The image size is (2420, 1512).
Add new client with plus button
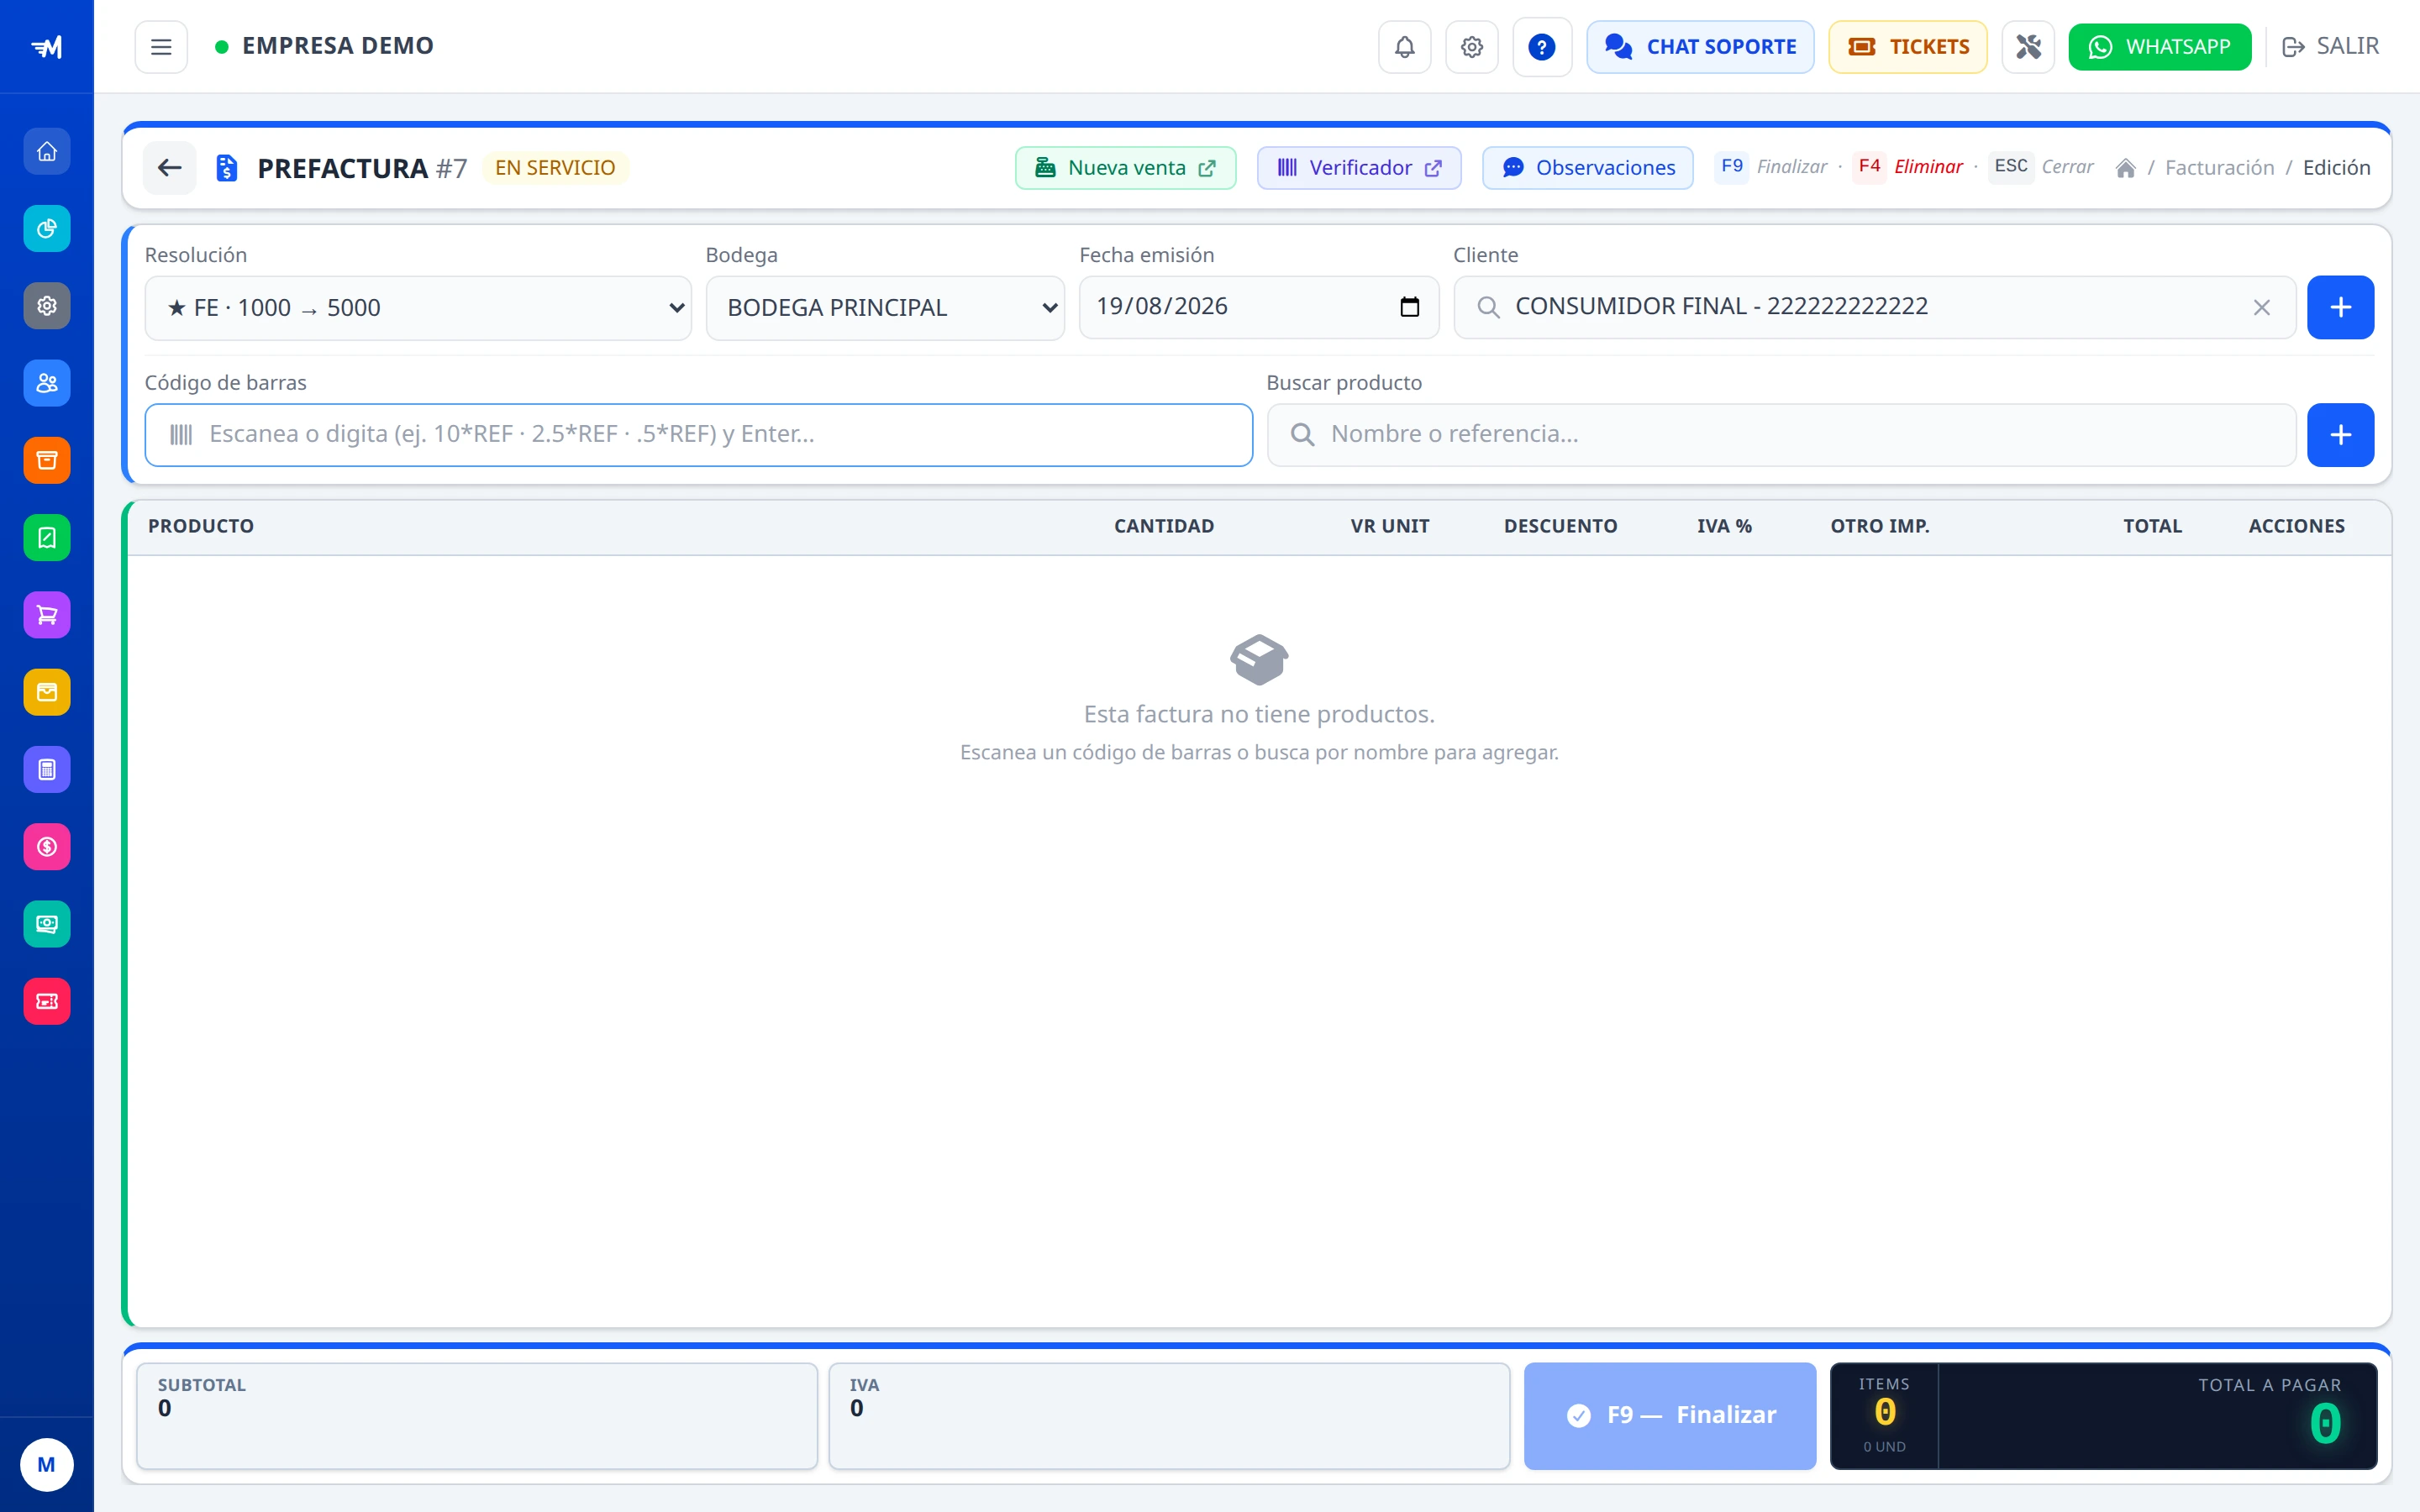coord(2340,308)
